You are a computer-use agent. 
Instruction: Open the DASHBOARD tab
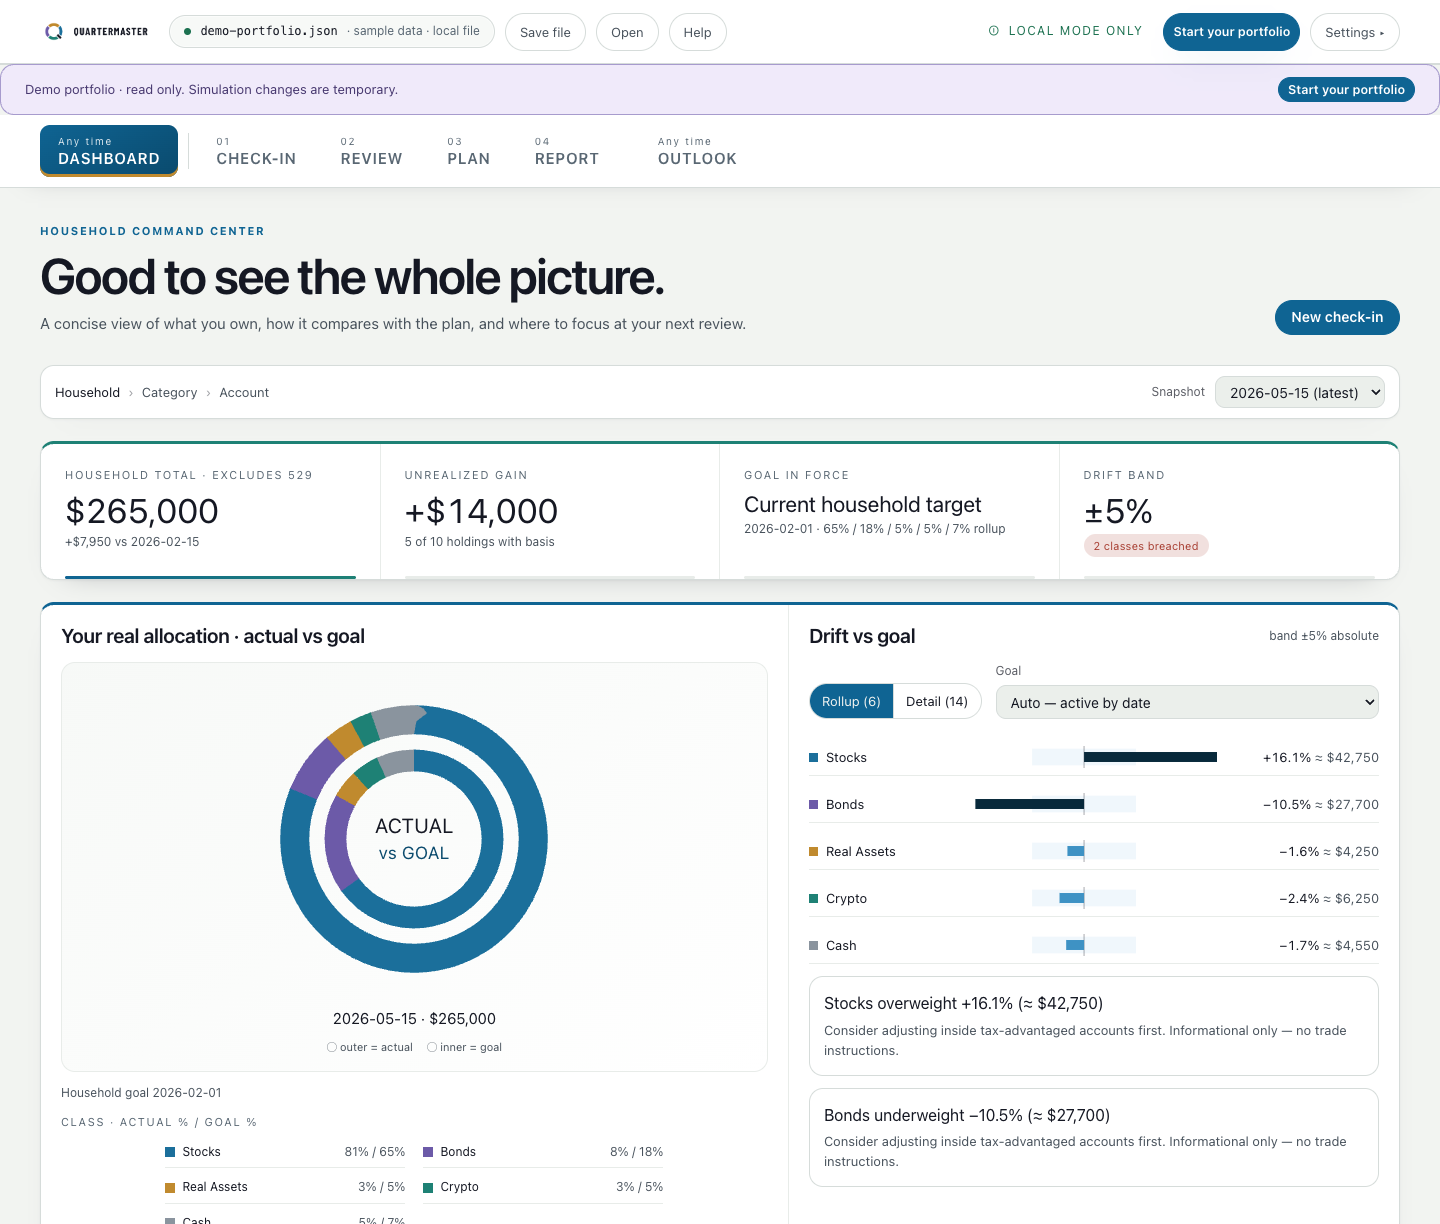click(109, 151)
